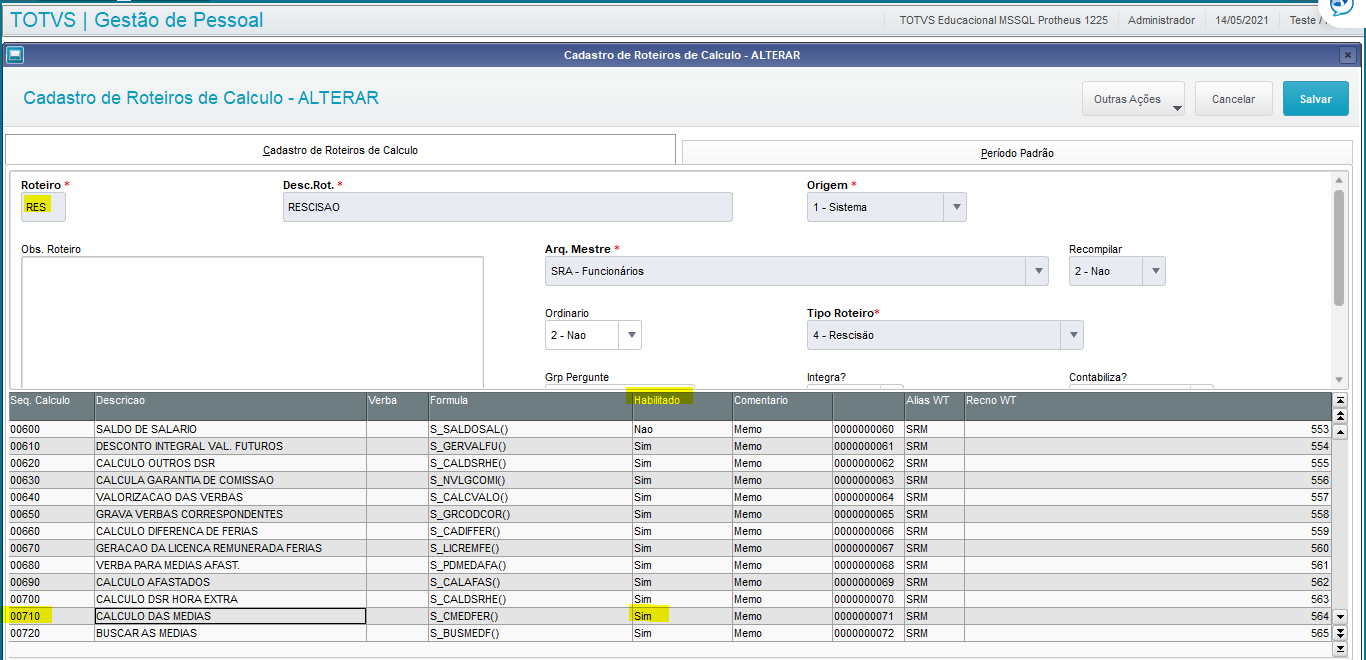Viewport: 1366px width, 660px height.
Task: Switch to the Período Padrão tab
Action: pyautogui.click(x=1017, y=153)
